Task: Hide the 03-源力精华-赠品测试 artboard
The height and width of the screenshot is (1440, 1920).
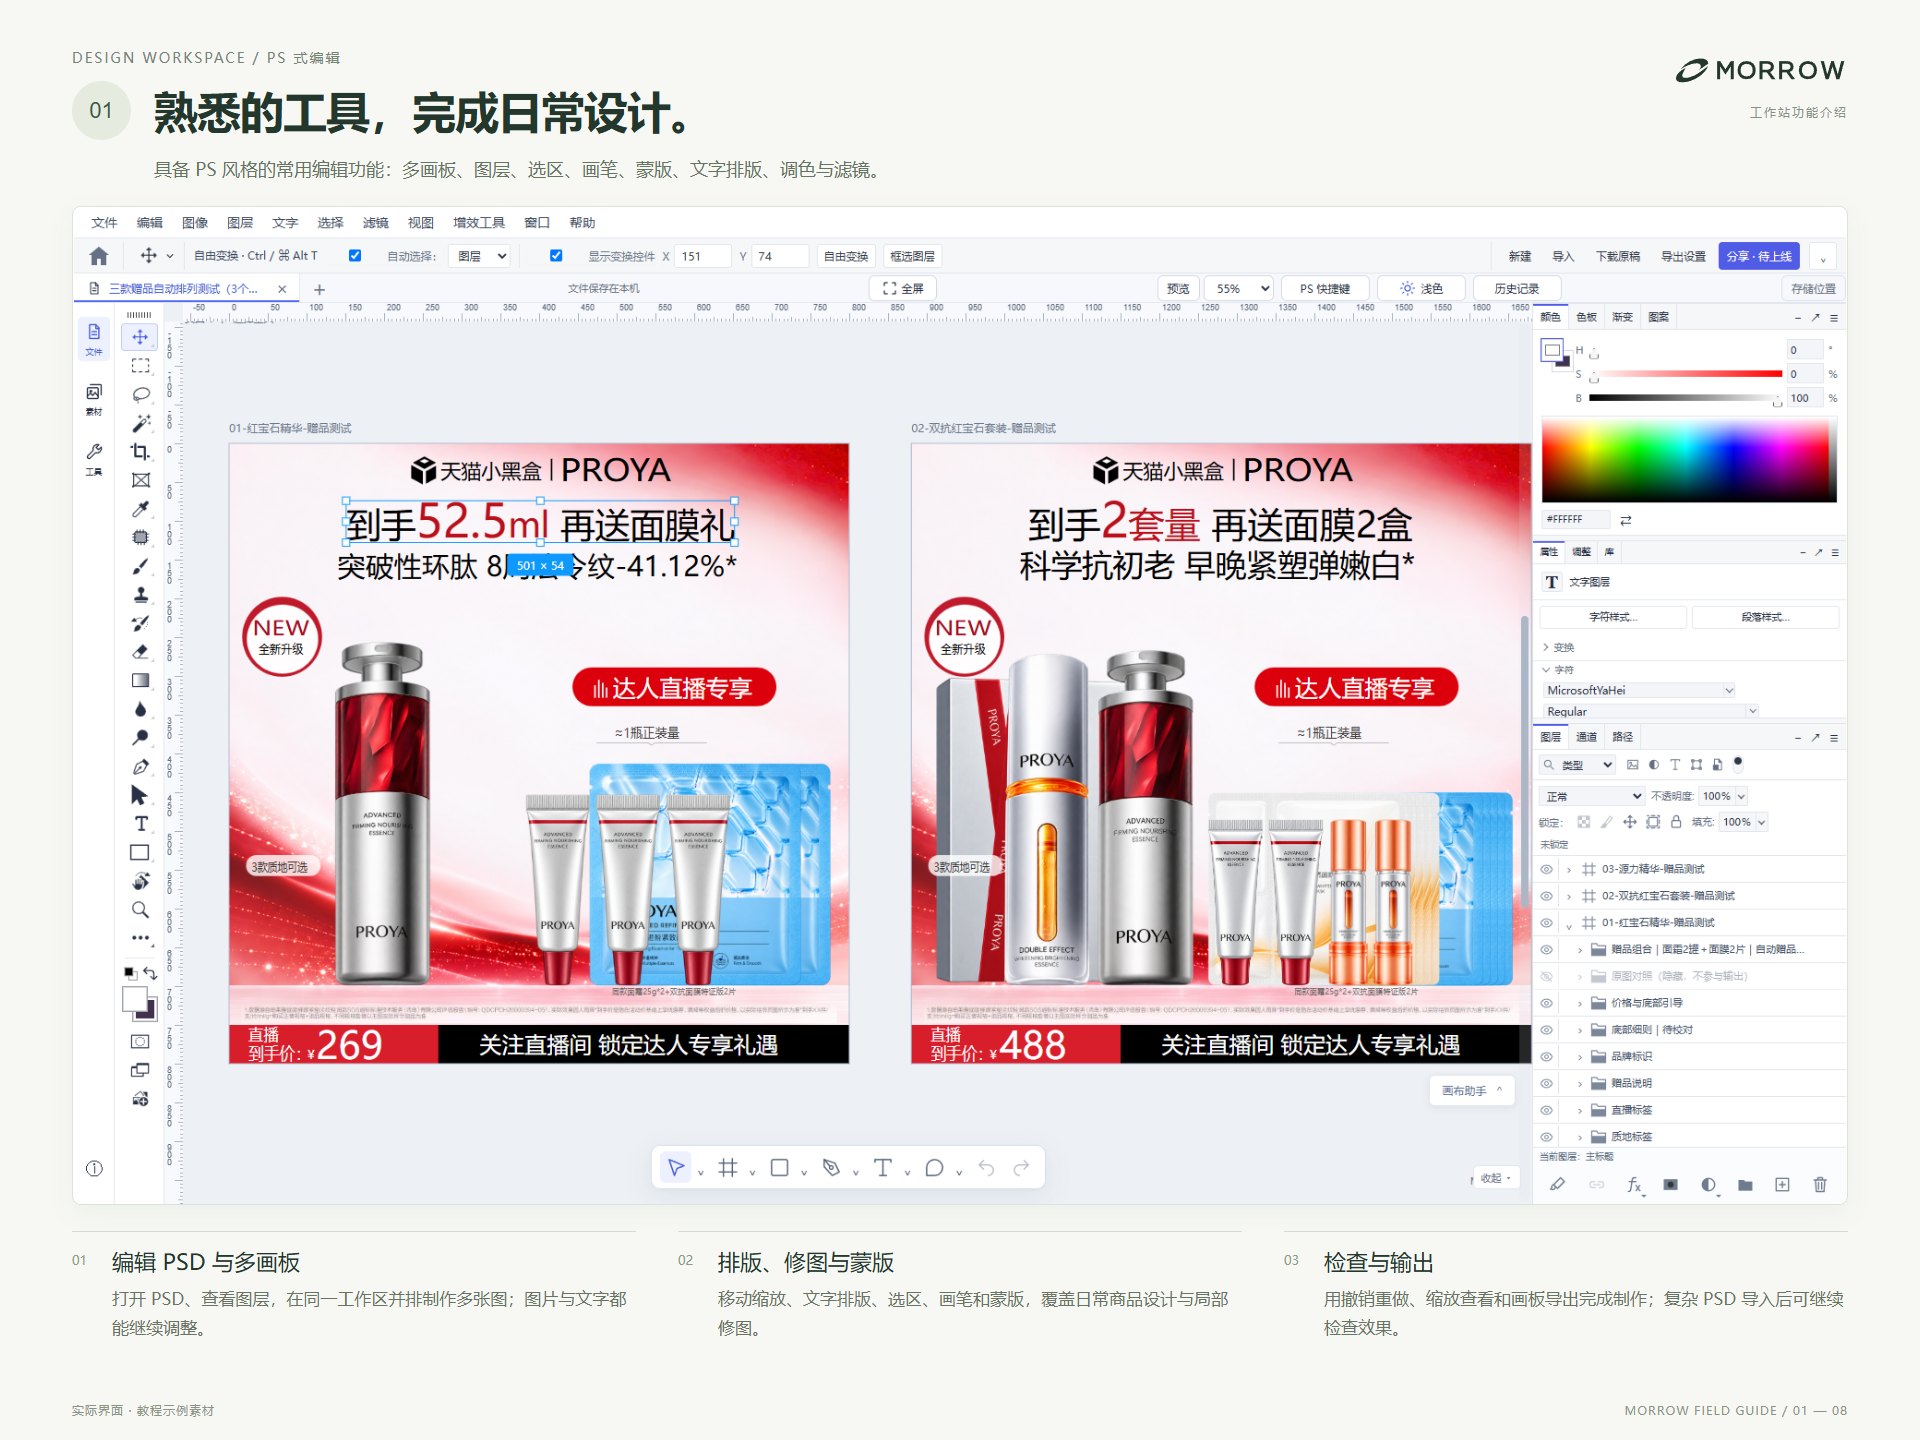Action: 1546,869
